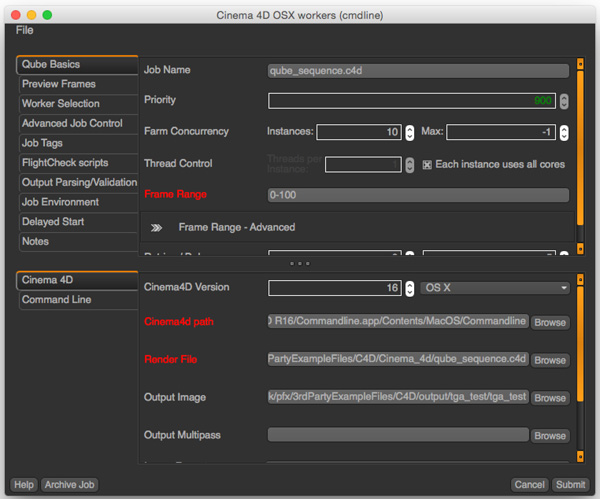The width and height of the screenshot is (600, 499).
Task: Select the Qube Basics tab
Action: [x=77, y=65]
